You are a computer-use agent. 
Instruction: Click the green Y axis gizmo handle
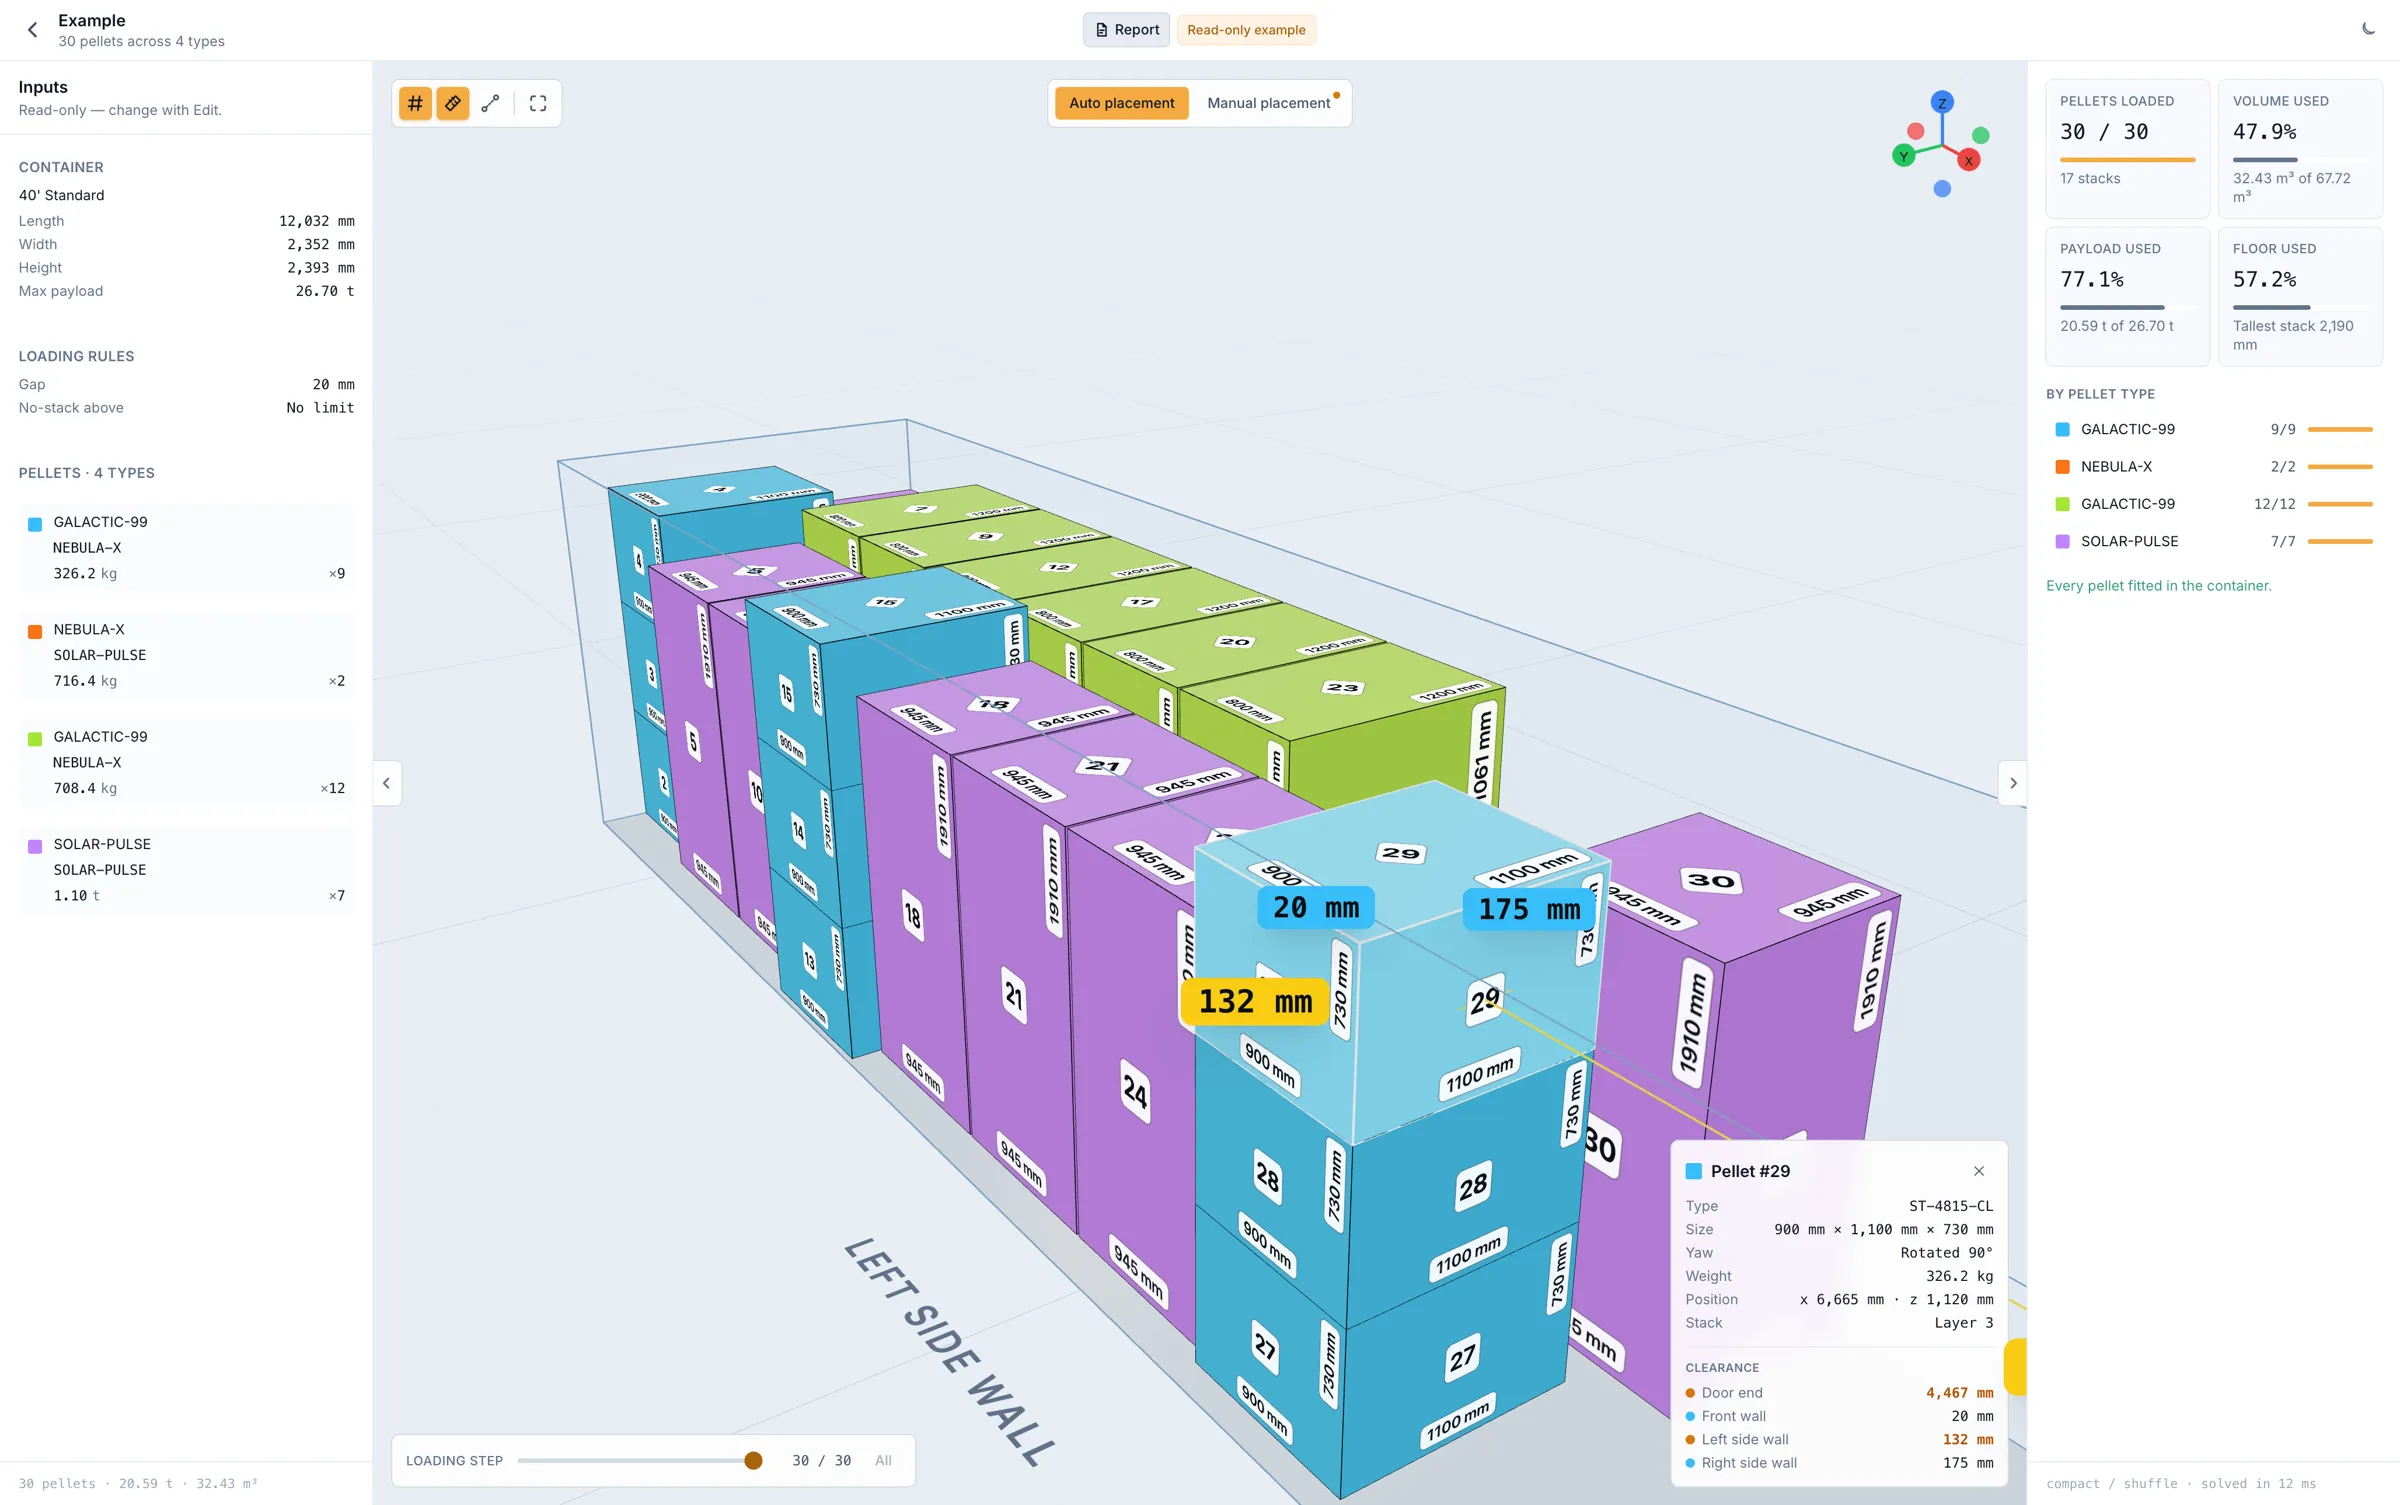(1904, 155)
